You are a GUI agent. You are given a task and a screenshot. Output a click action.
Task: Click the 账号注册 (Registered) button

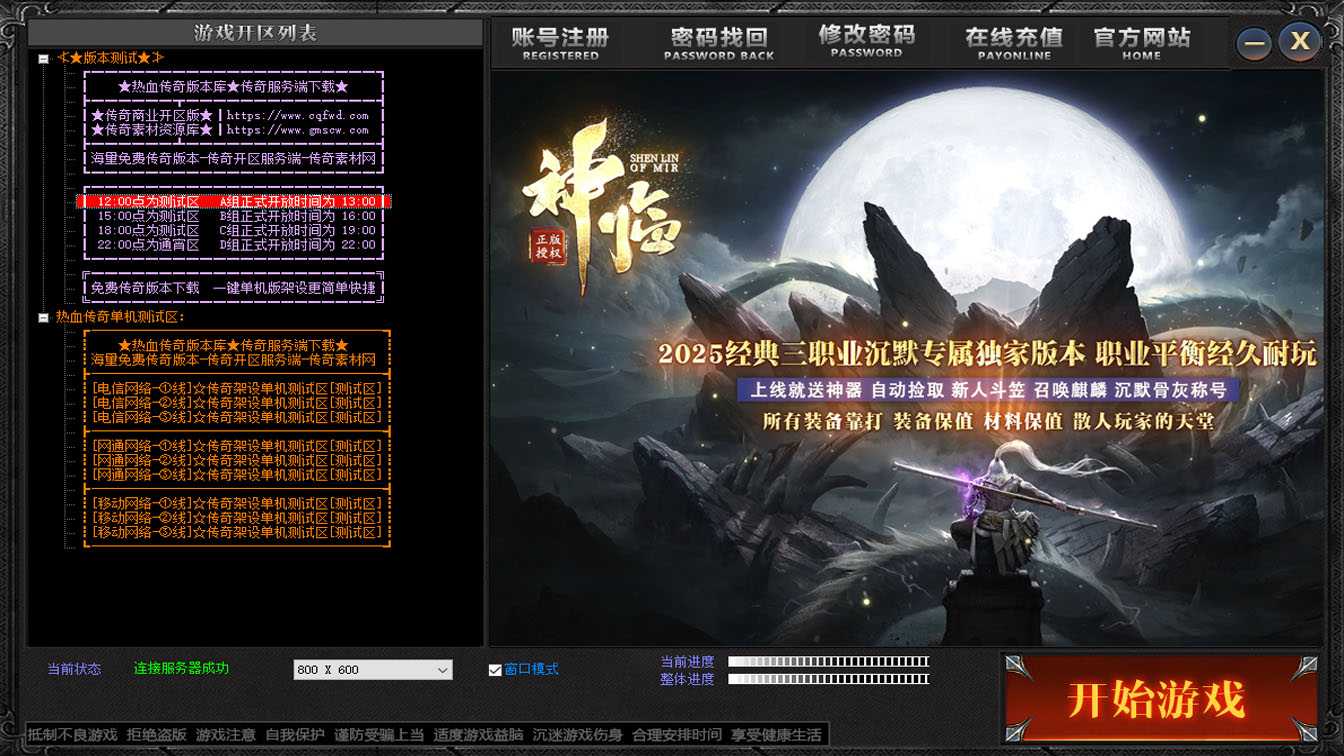point(560,43)
